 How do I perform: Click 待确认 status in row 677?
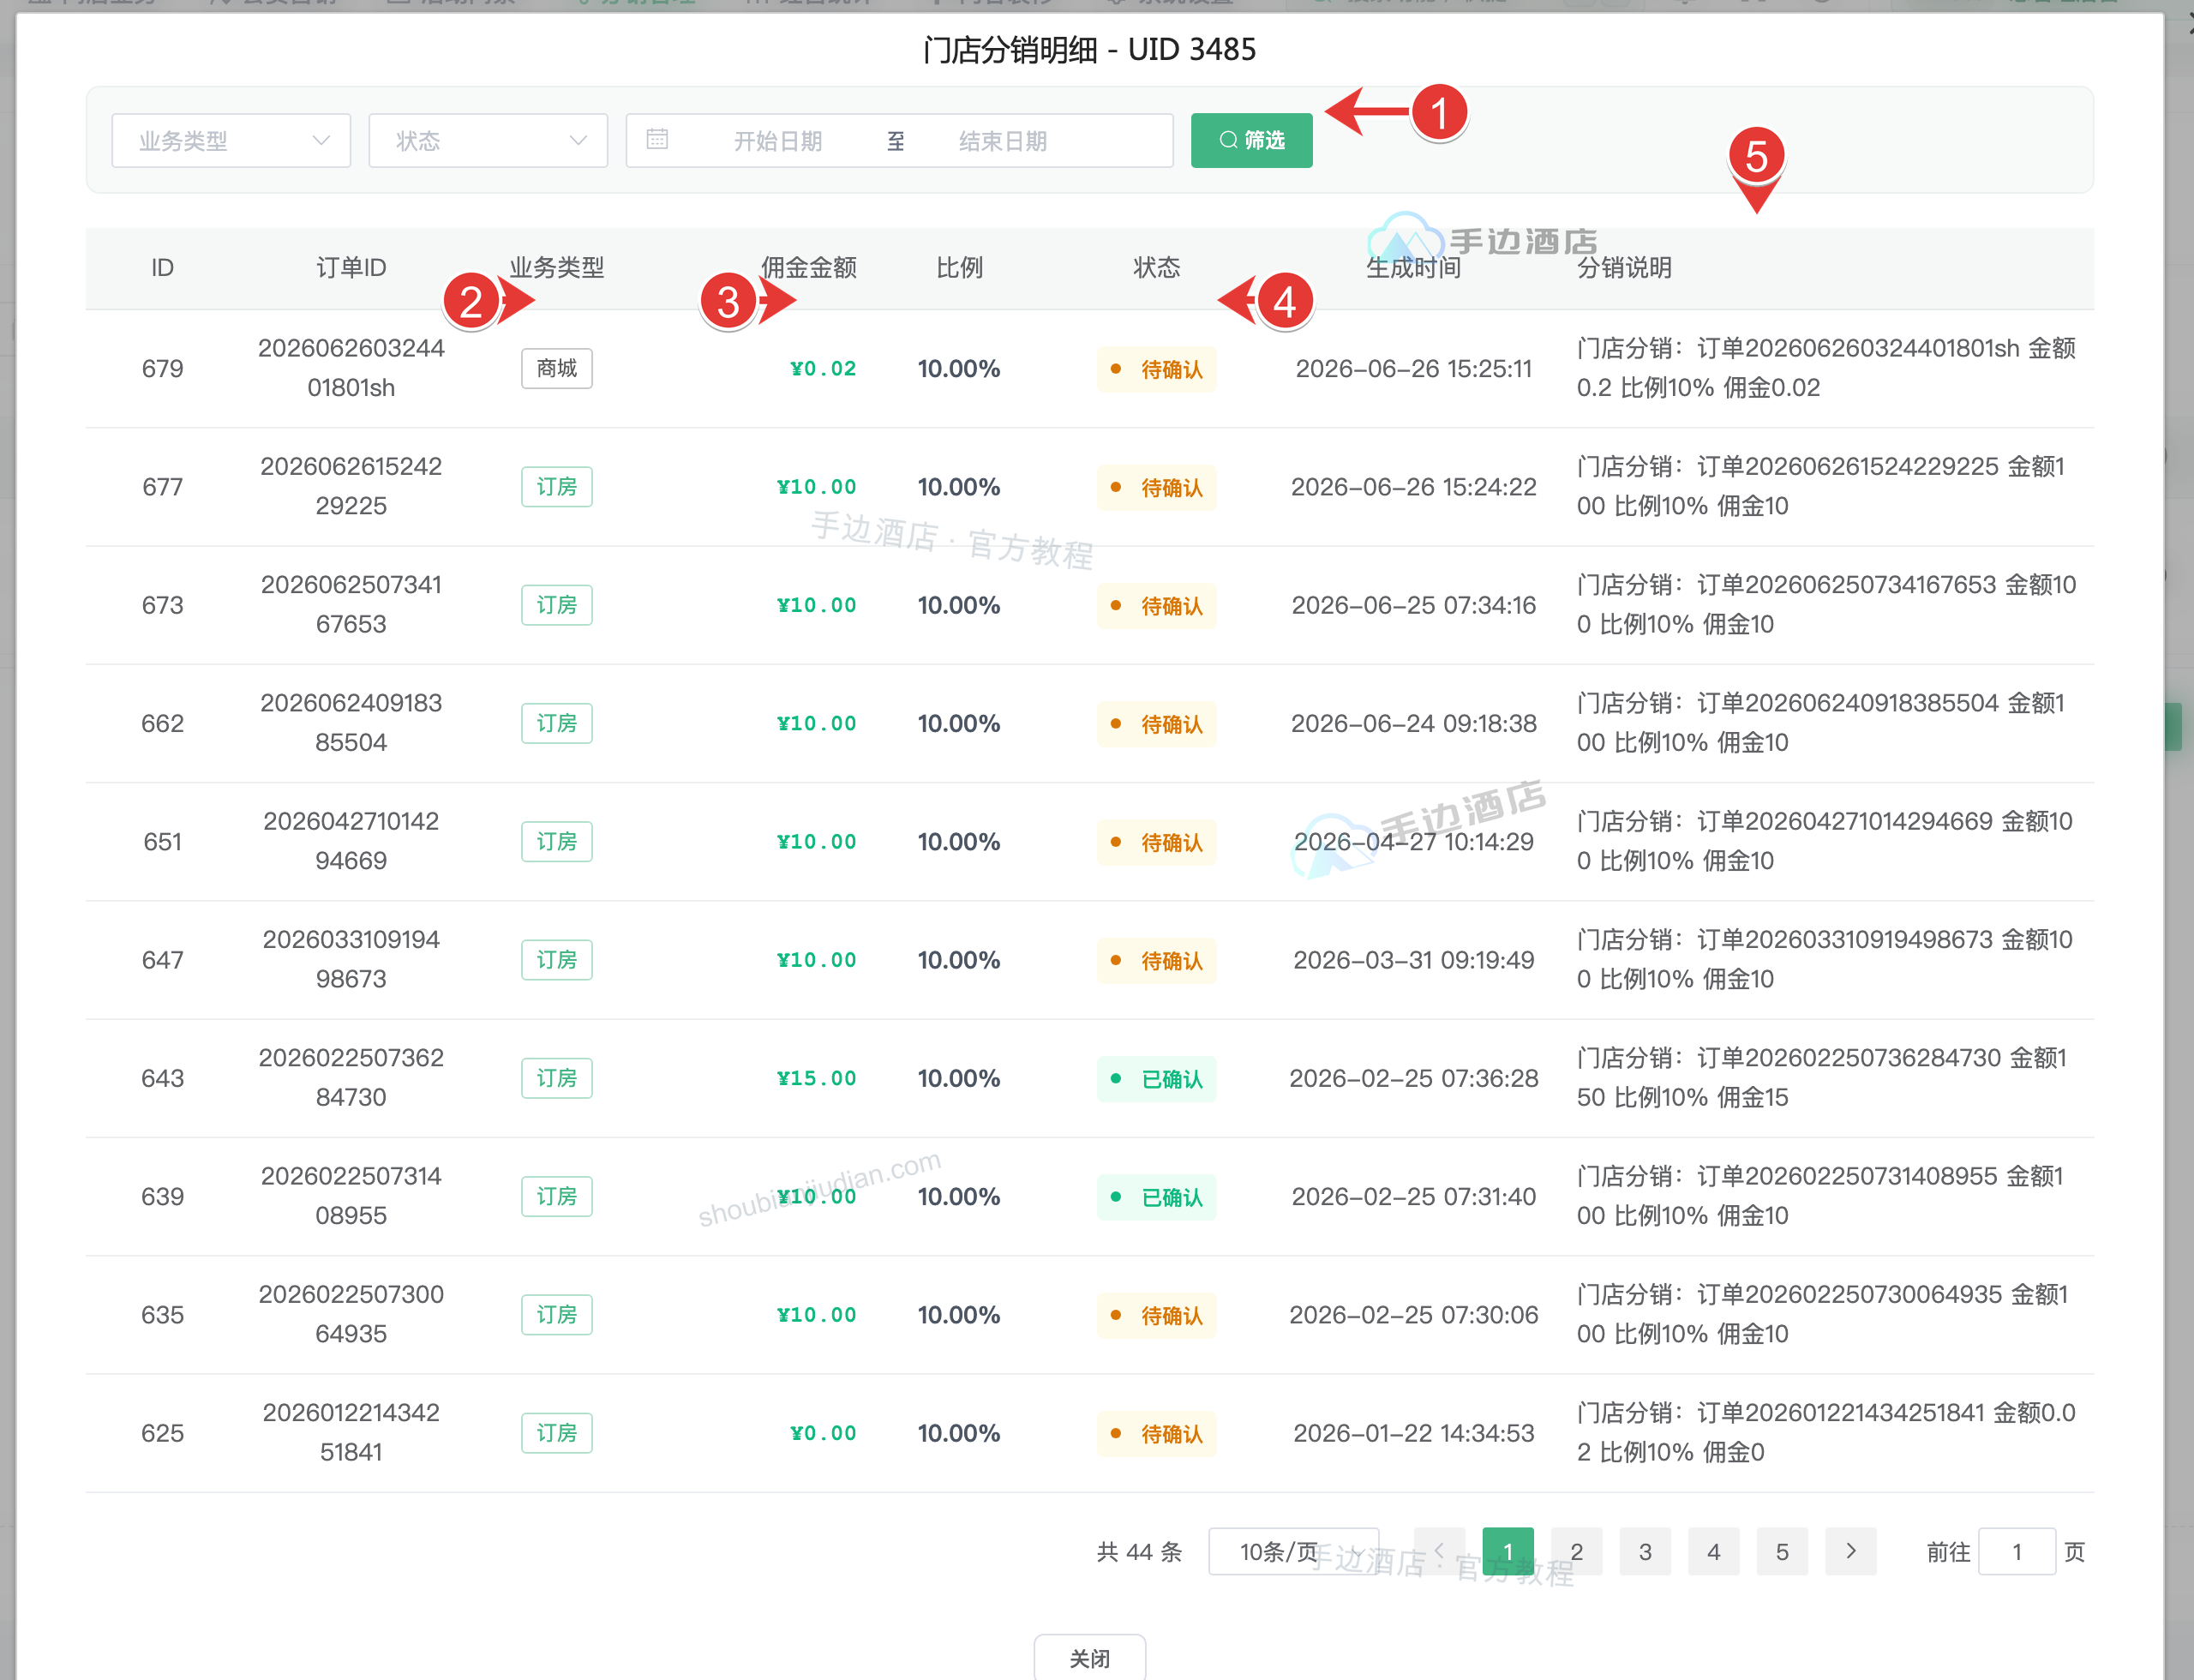[x=1157, y=488]
